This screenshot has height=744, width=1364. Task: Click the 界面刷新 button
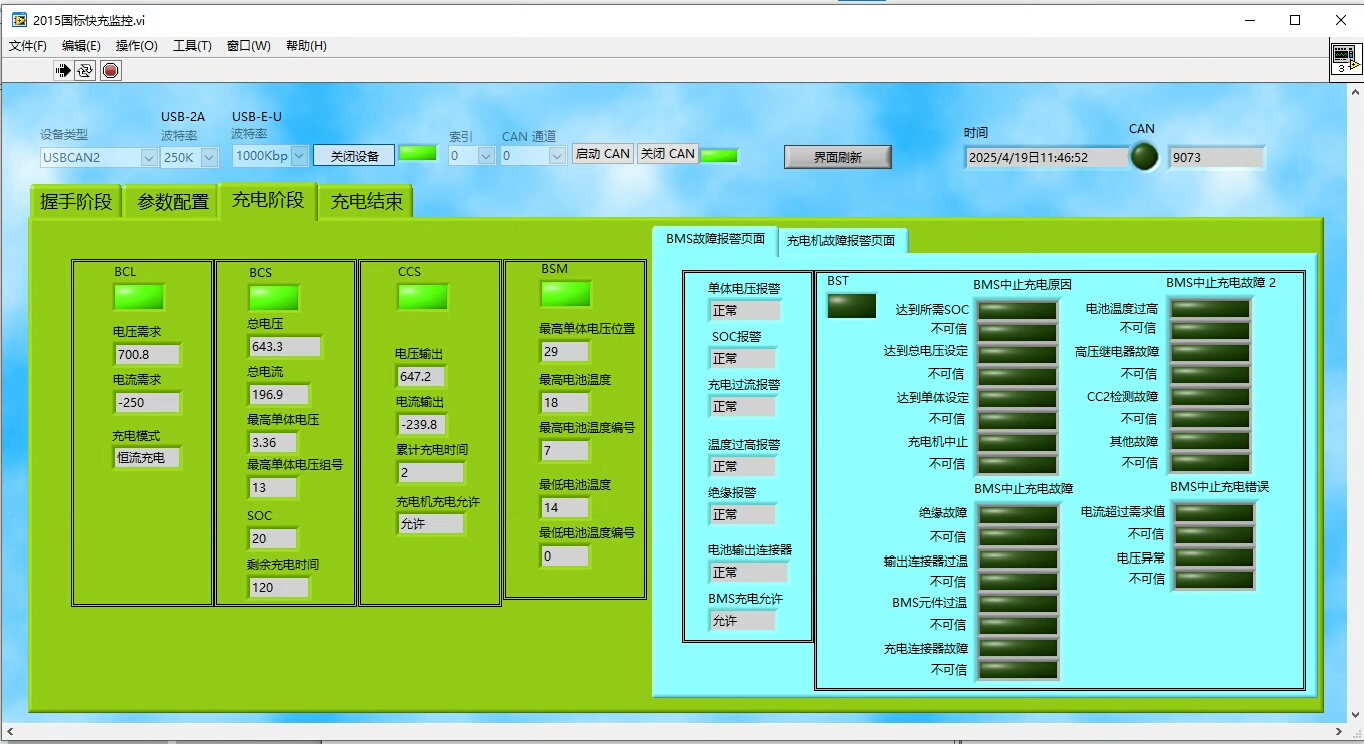(x=838, y=157)
